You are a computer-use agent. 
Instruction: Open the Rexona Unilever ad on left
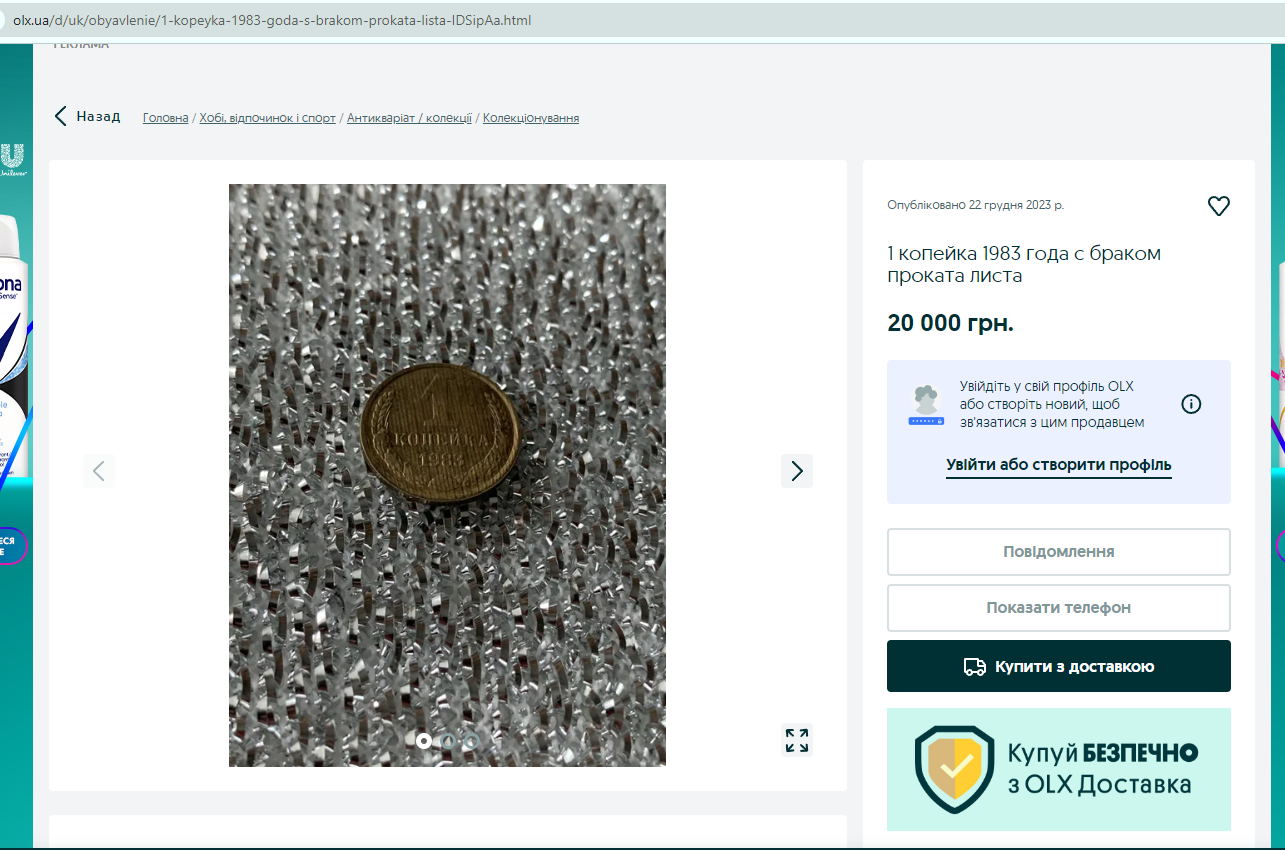coord(16,445)
